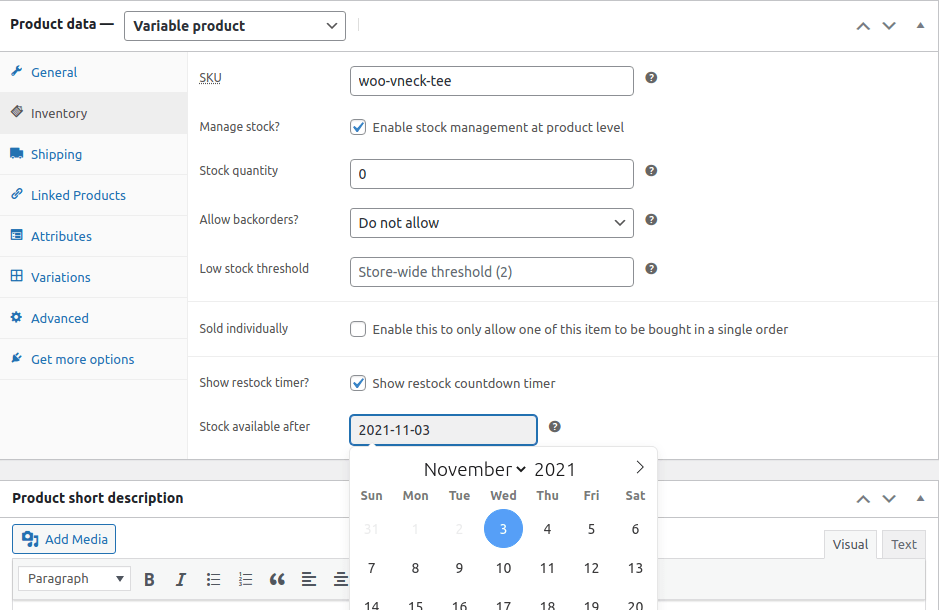Viewport: 939px width, 610px height.
Task: Click the Low stock threshold help icon
Action: 651,269
